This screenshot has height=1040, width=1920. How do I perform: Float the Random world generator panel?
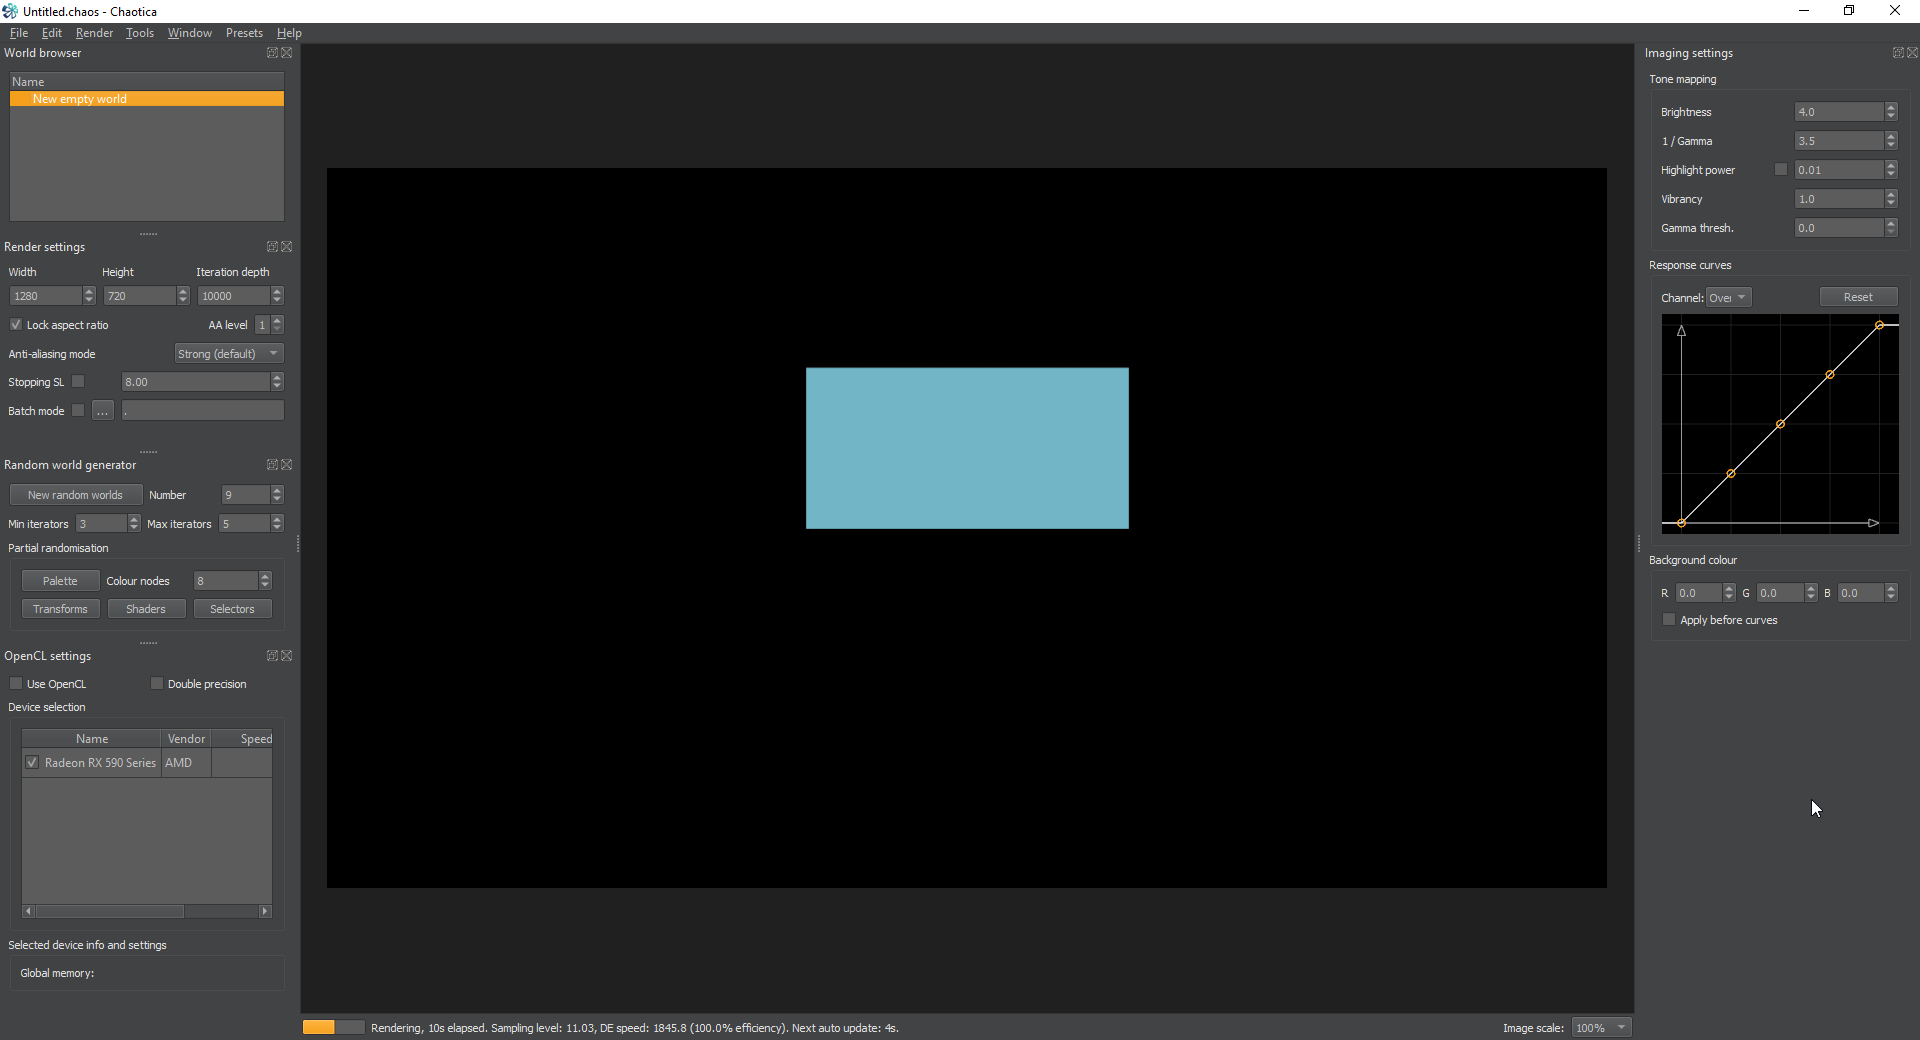[x=272, y=465]
